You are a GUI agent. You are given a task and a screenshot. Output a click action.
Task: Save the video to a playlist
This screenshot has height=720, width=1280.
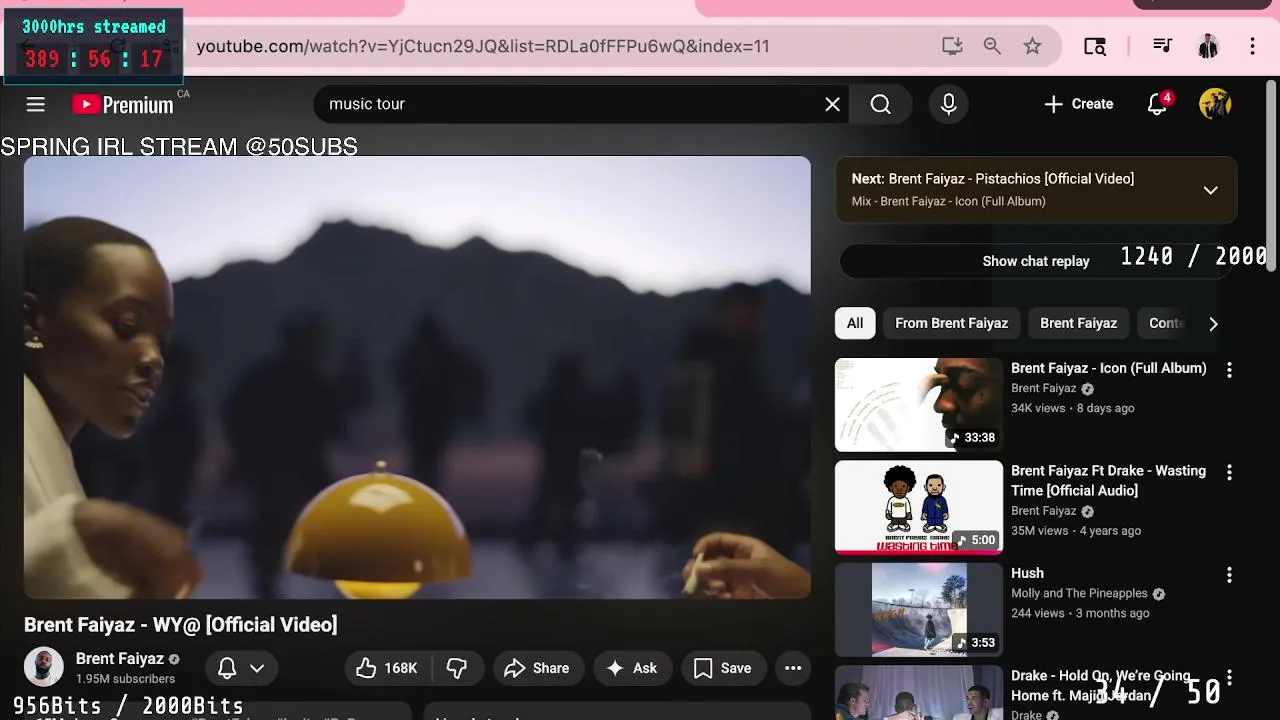[x=723, y=668]
